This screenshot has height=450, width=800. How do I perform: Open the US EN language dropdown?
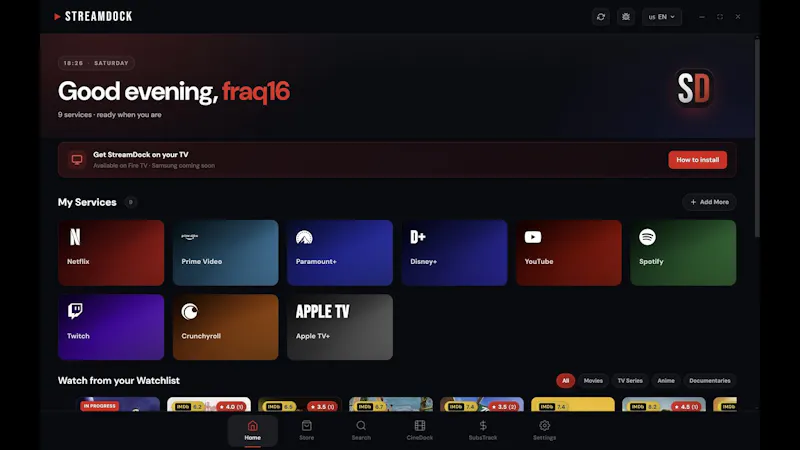coord(662,17)
